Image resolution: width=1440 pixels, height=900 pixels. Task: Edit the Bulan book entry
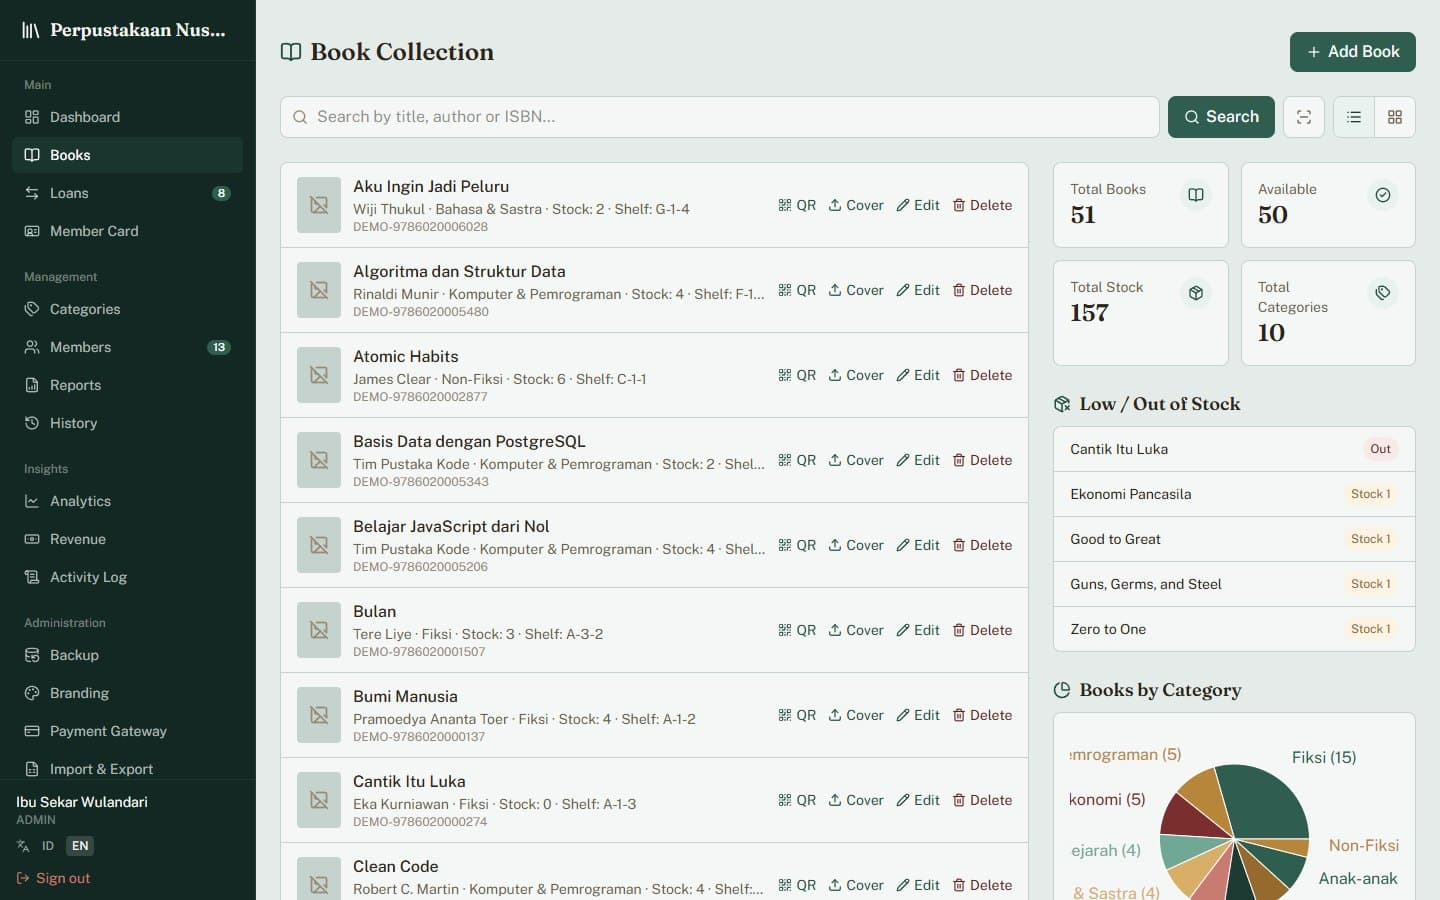coord(918,630)
